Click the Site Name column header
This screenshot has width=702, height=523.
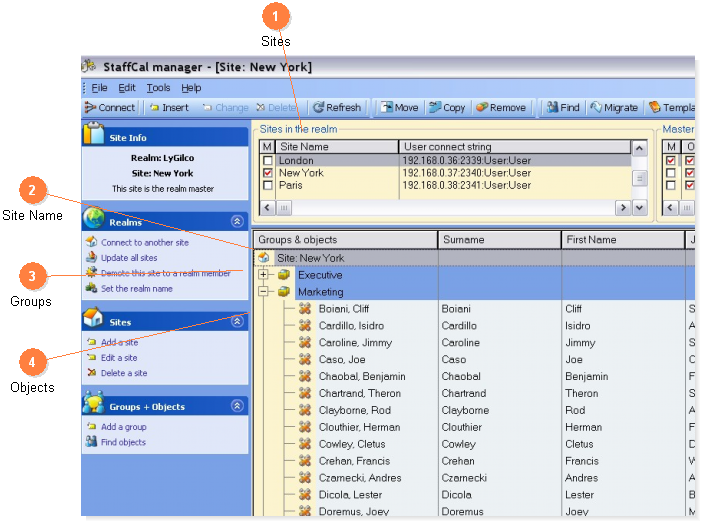coord(336,146)
